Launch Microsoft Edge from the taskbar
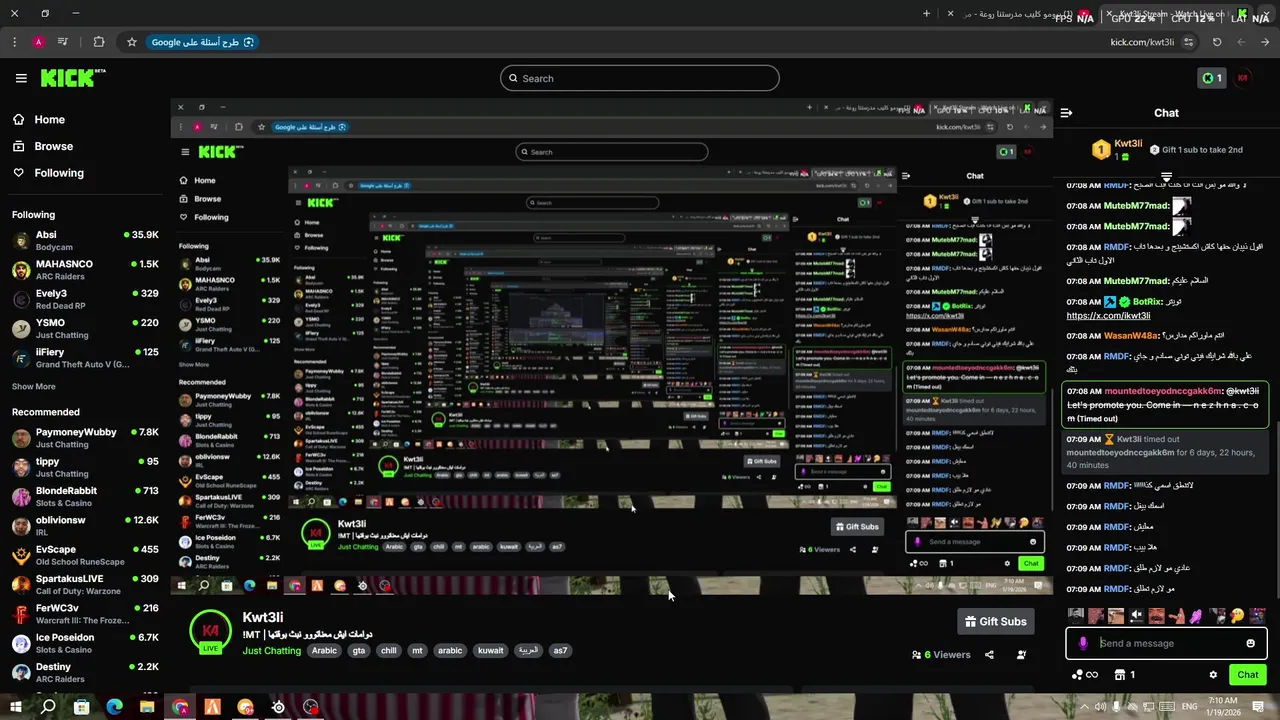The height and width of the screenshot is (720, 1280). (114, 707)
